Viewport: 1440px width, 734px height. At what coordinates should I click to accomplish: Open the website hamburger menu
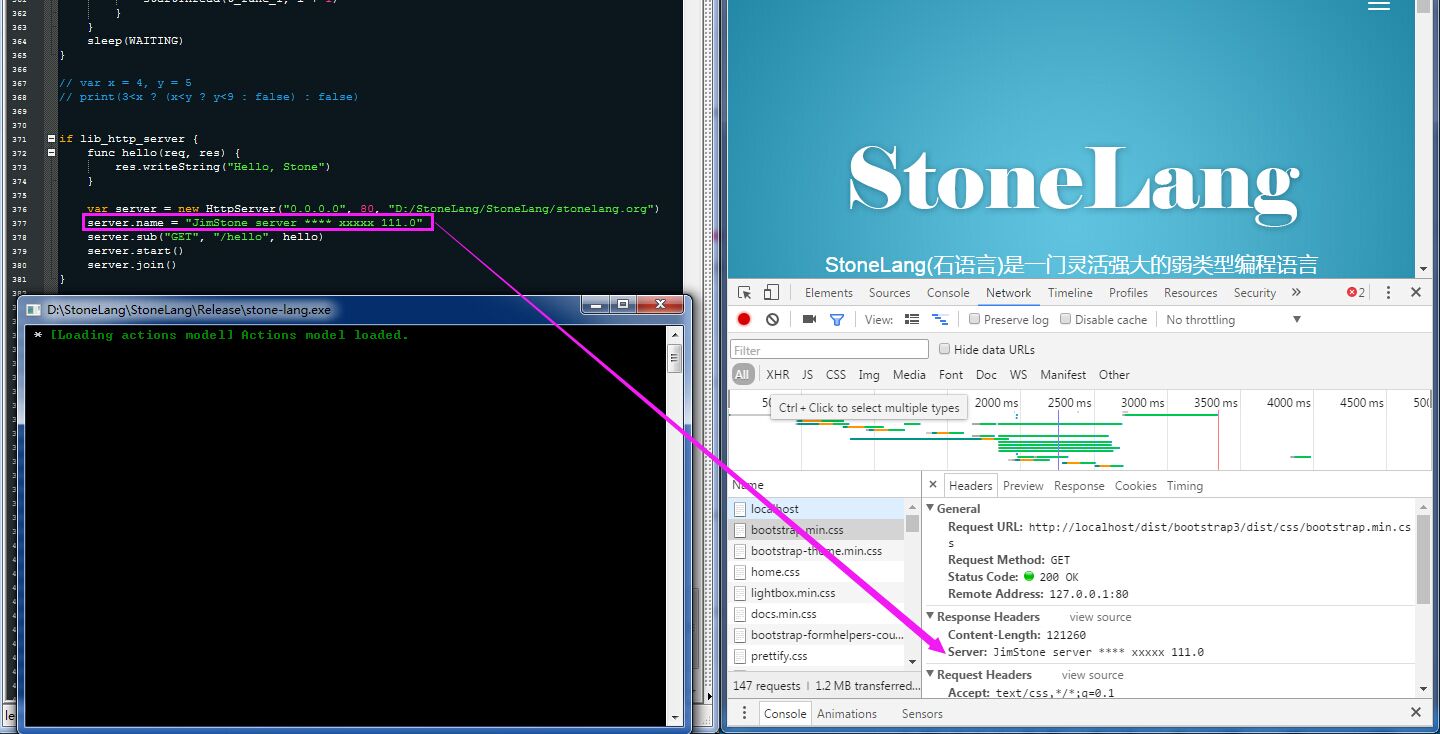[x=1379, y=6]
